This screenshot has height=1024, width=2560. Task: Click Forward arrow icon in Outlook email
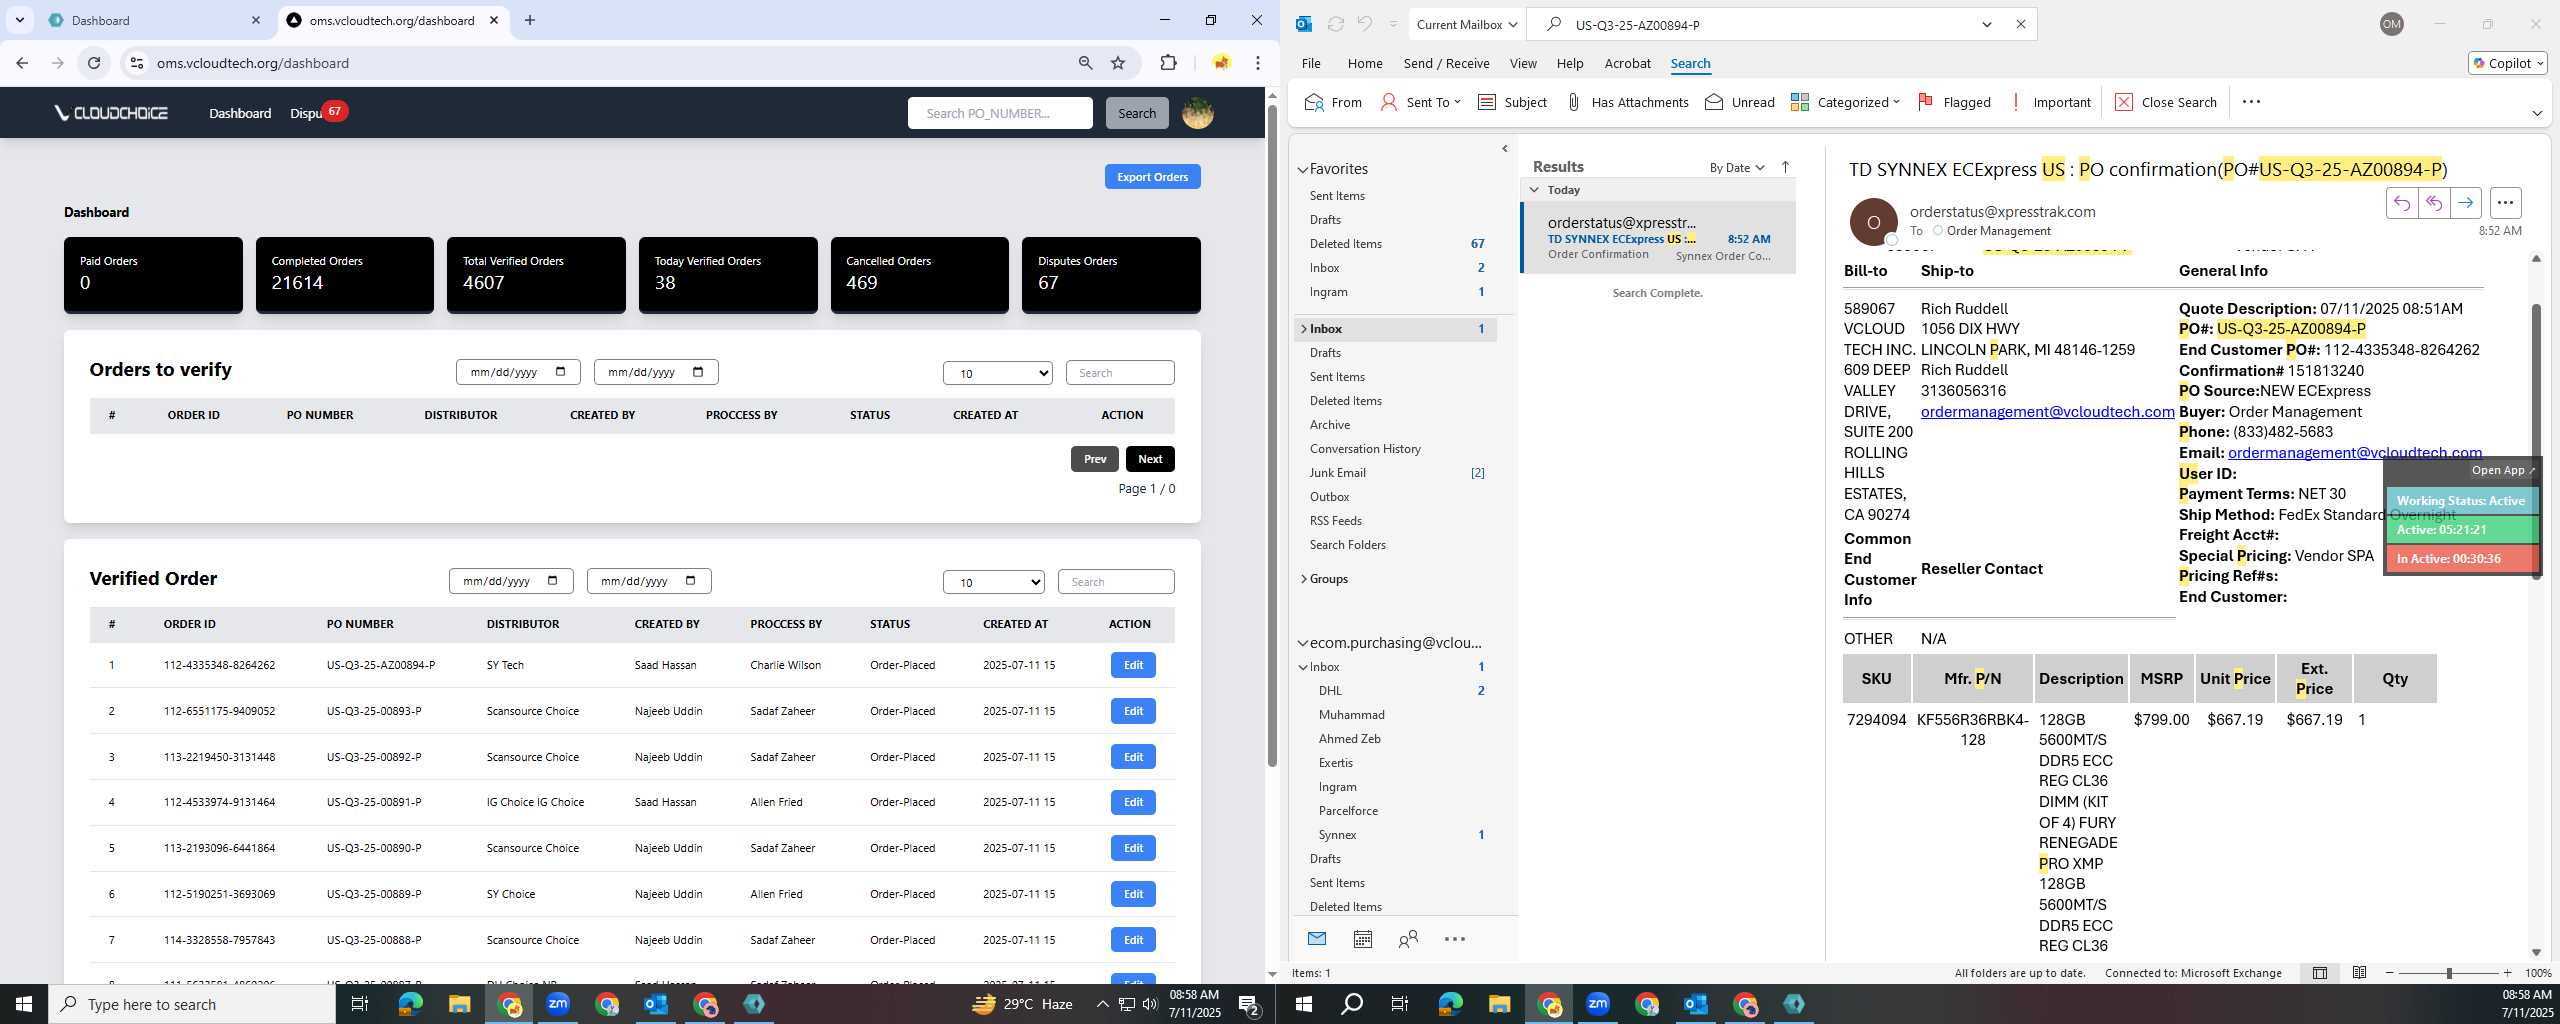tap(2465, 203)
